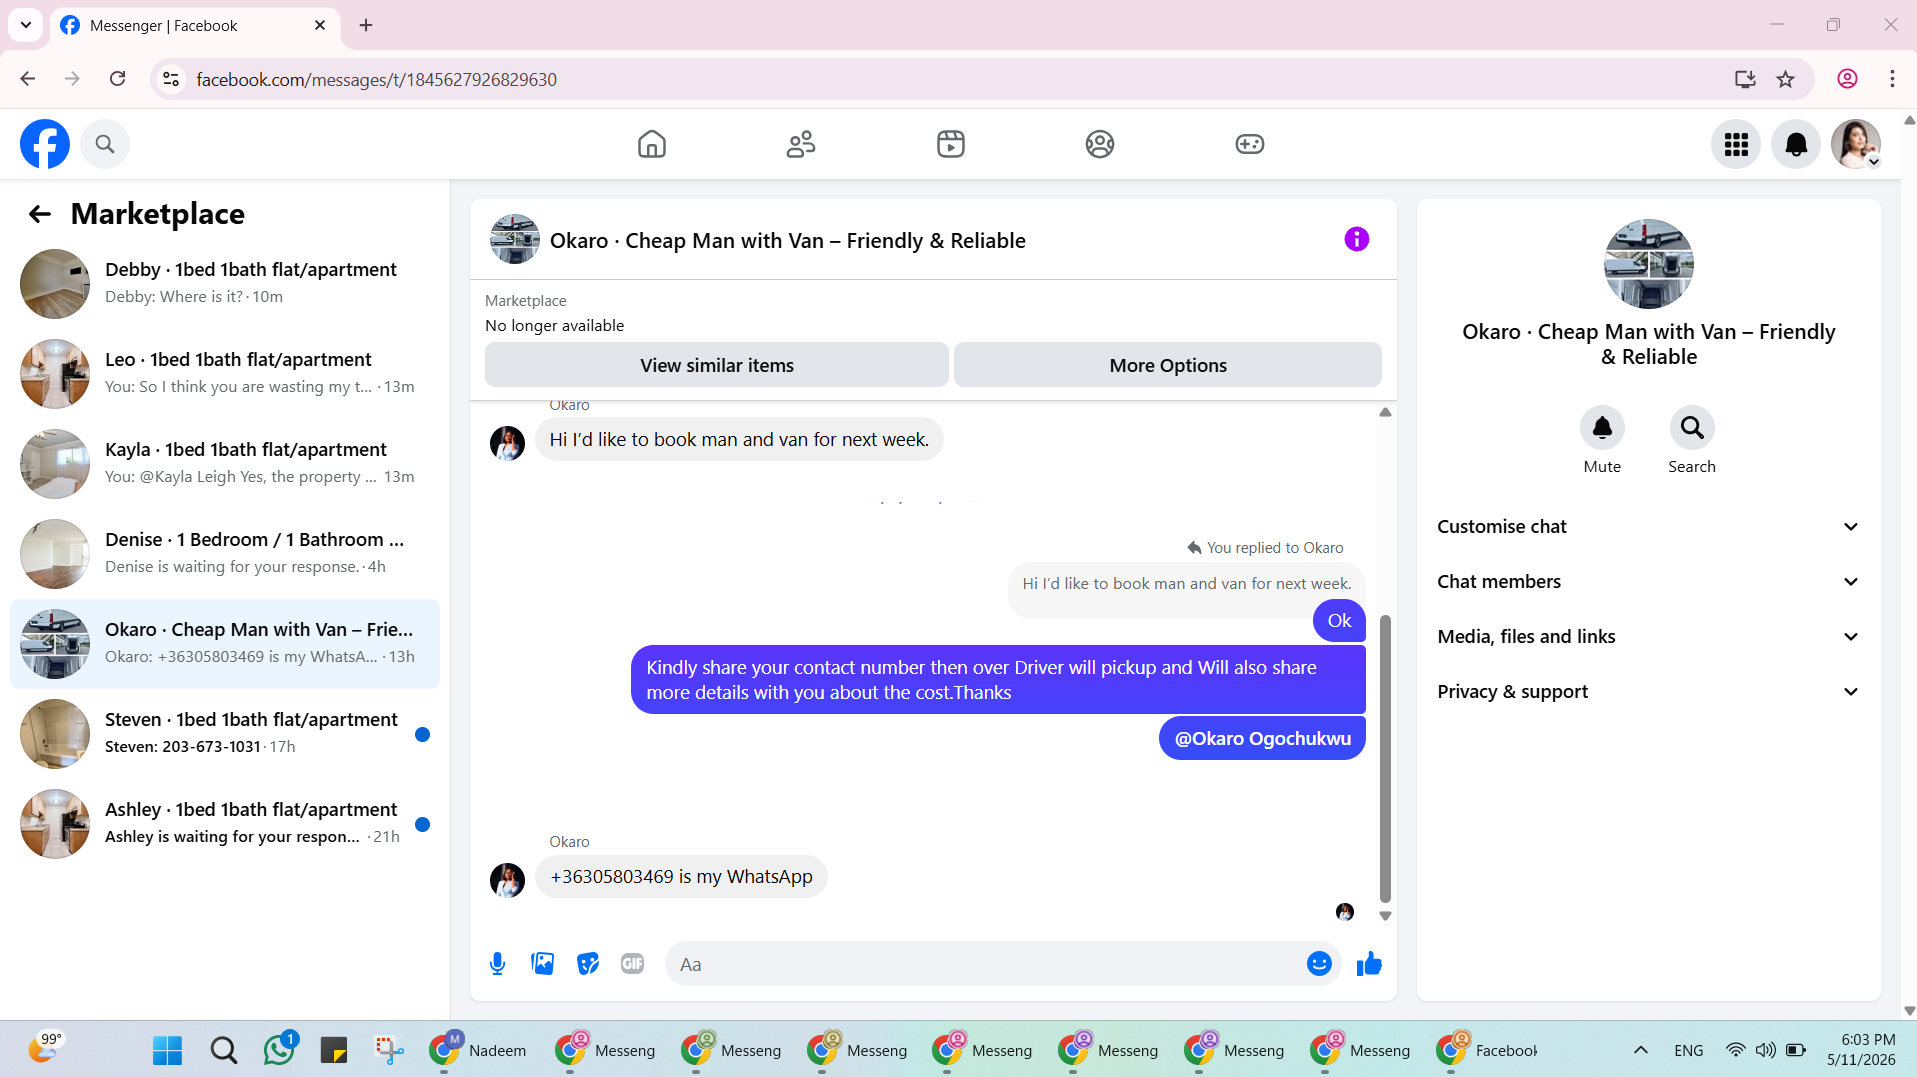
Task: Click the address bar URL
Action: pos(376,79)
